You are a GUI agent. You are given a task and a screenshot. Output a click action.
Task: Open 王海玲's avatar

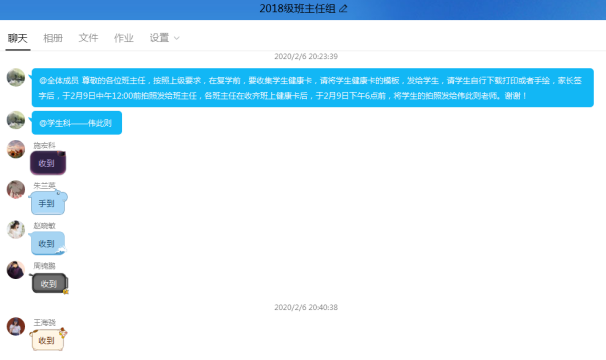[x=16, y=326]
